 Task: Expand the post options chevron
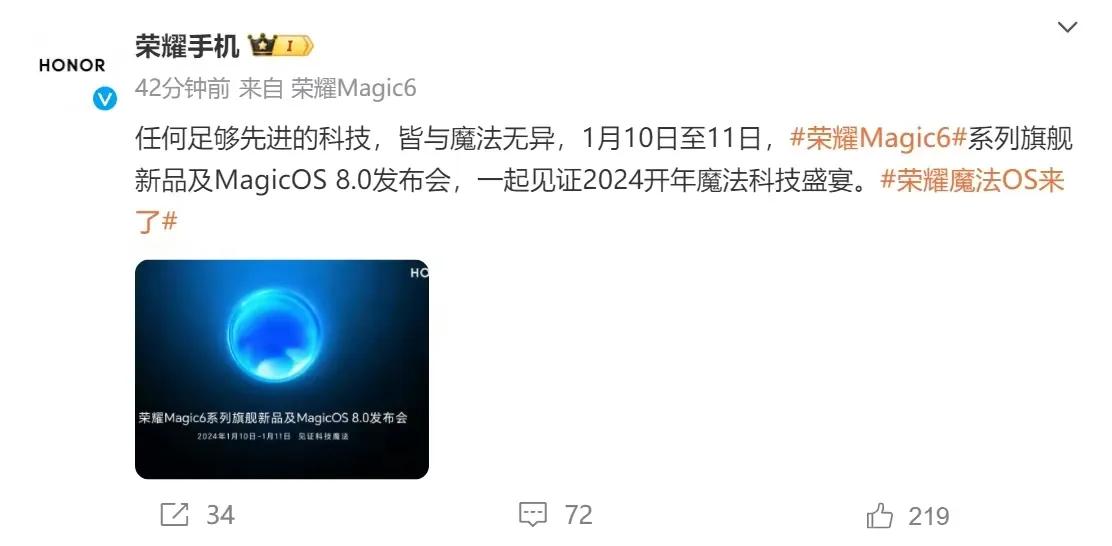coord(1067,27)
